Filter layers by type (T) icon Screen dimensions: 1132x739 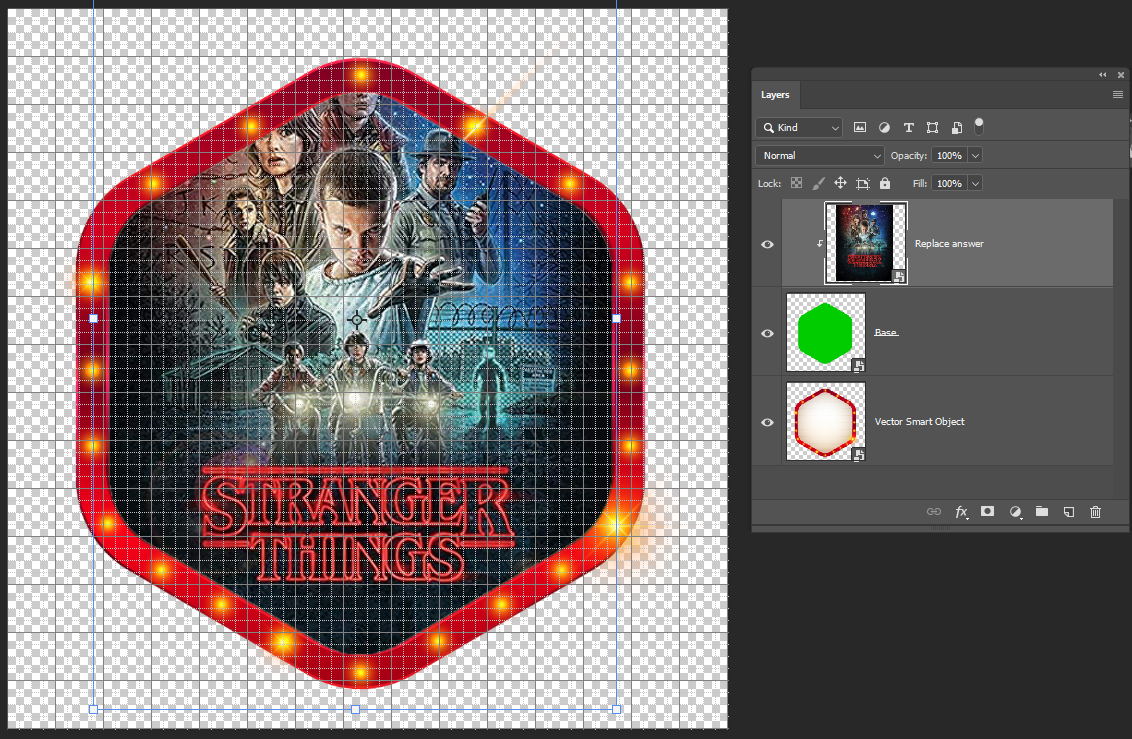[x=908, y=128]
